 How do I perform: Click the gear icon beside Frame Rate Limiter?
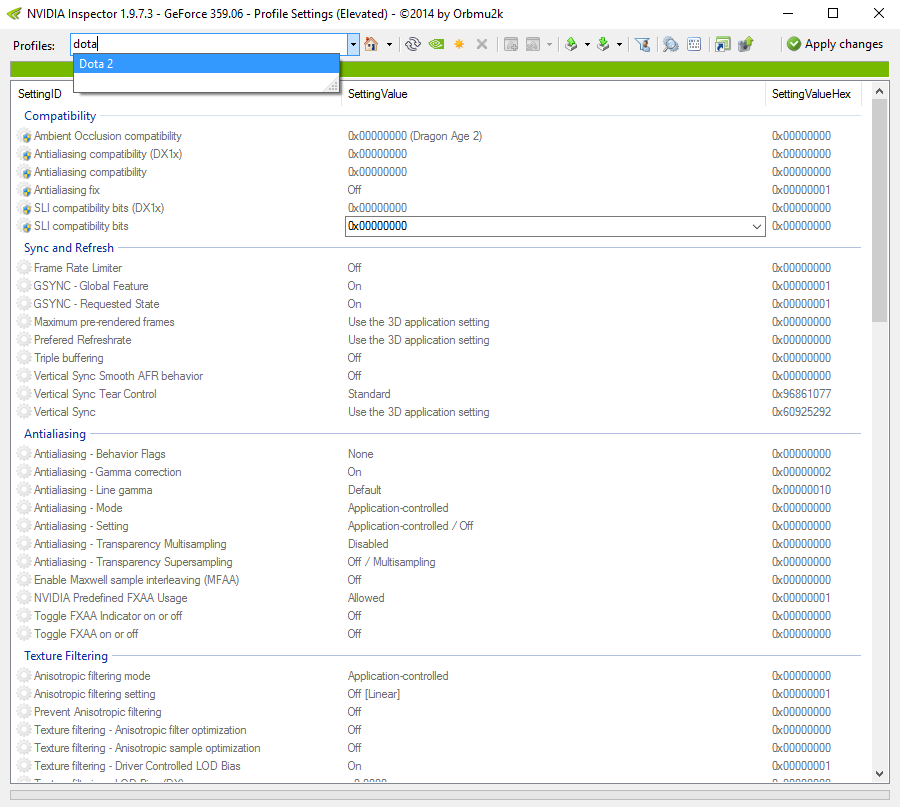(24, 268)
